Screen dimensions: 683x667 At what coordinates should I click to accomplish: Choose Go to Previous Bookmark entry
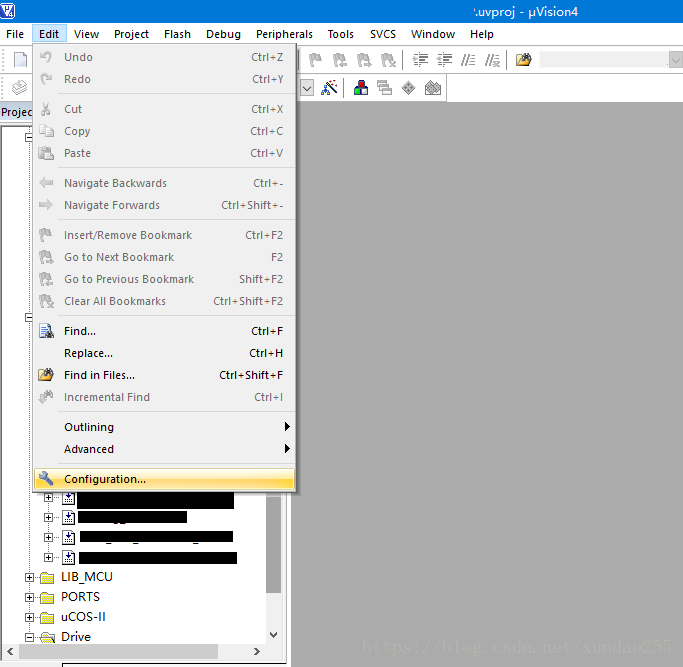coord(164,279)
